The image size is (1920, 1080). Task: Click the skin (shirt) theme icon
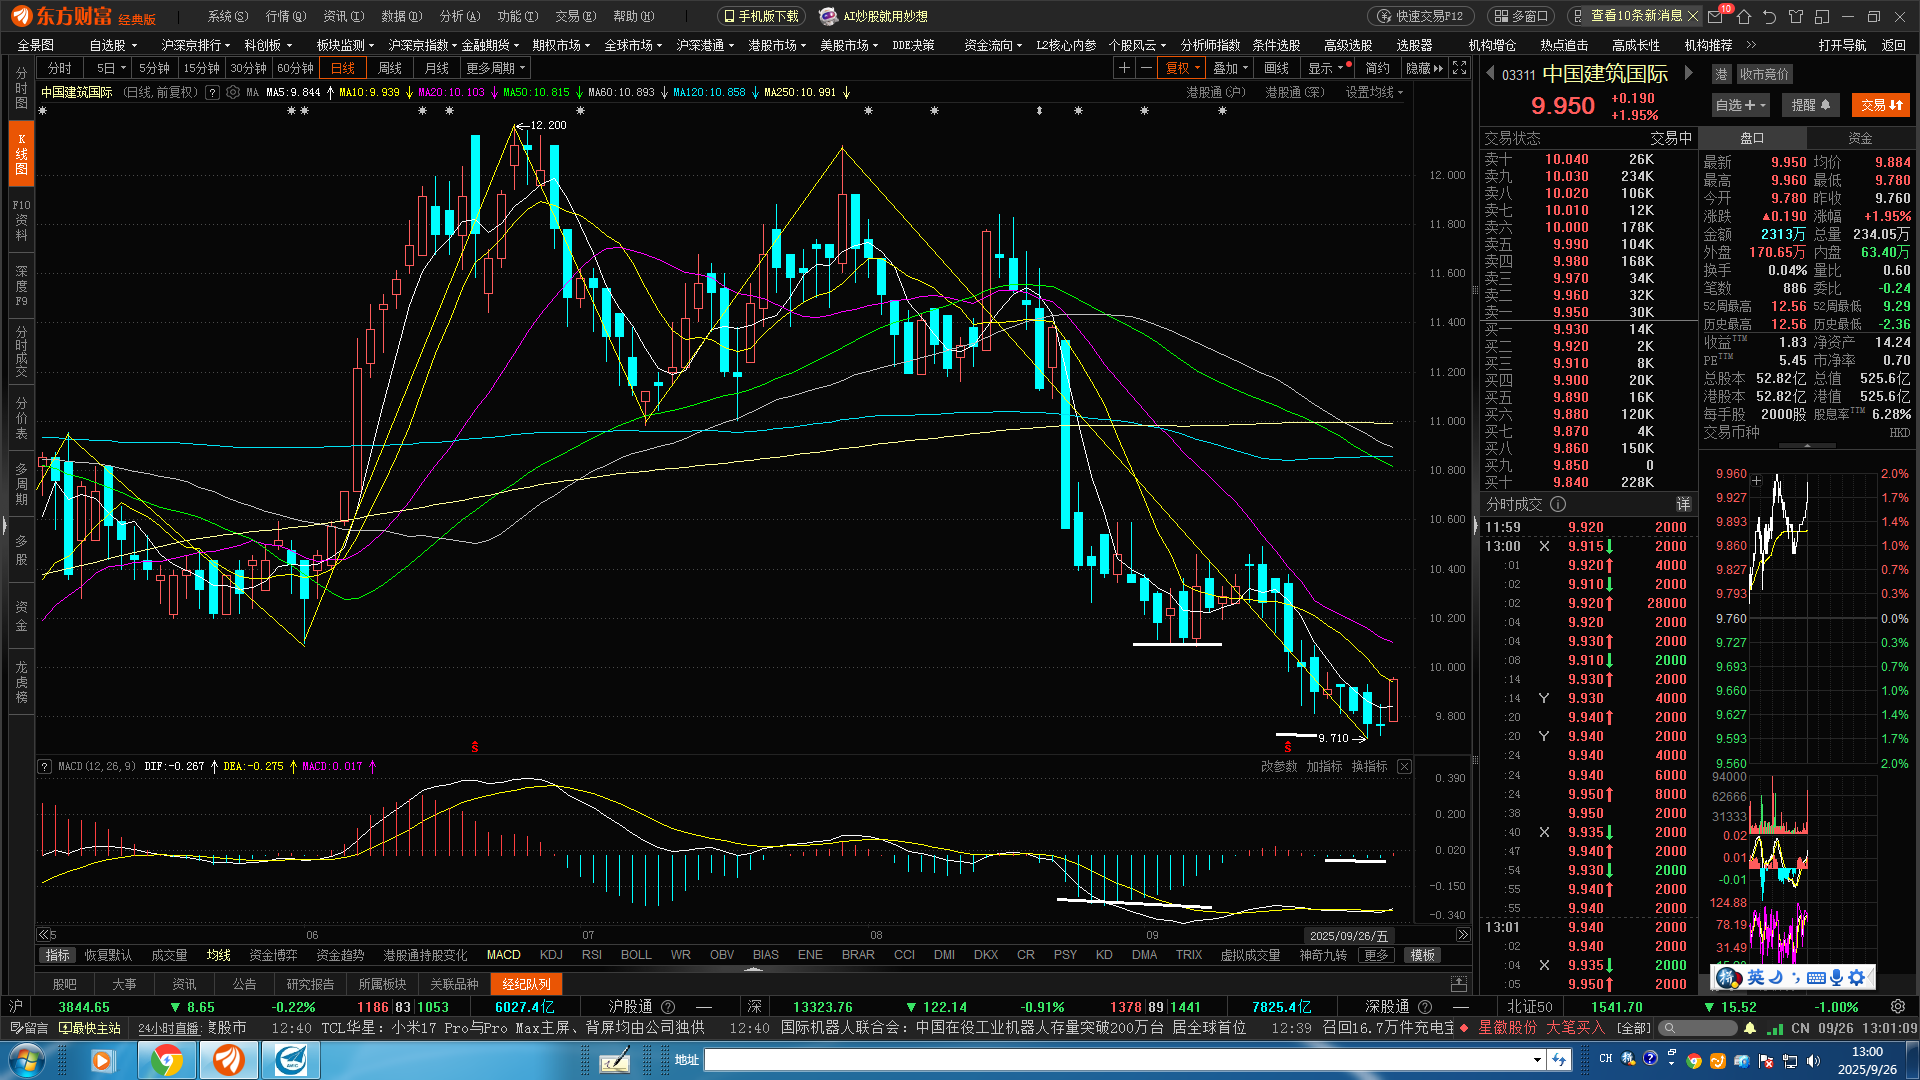(1796, 16)
